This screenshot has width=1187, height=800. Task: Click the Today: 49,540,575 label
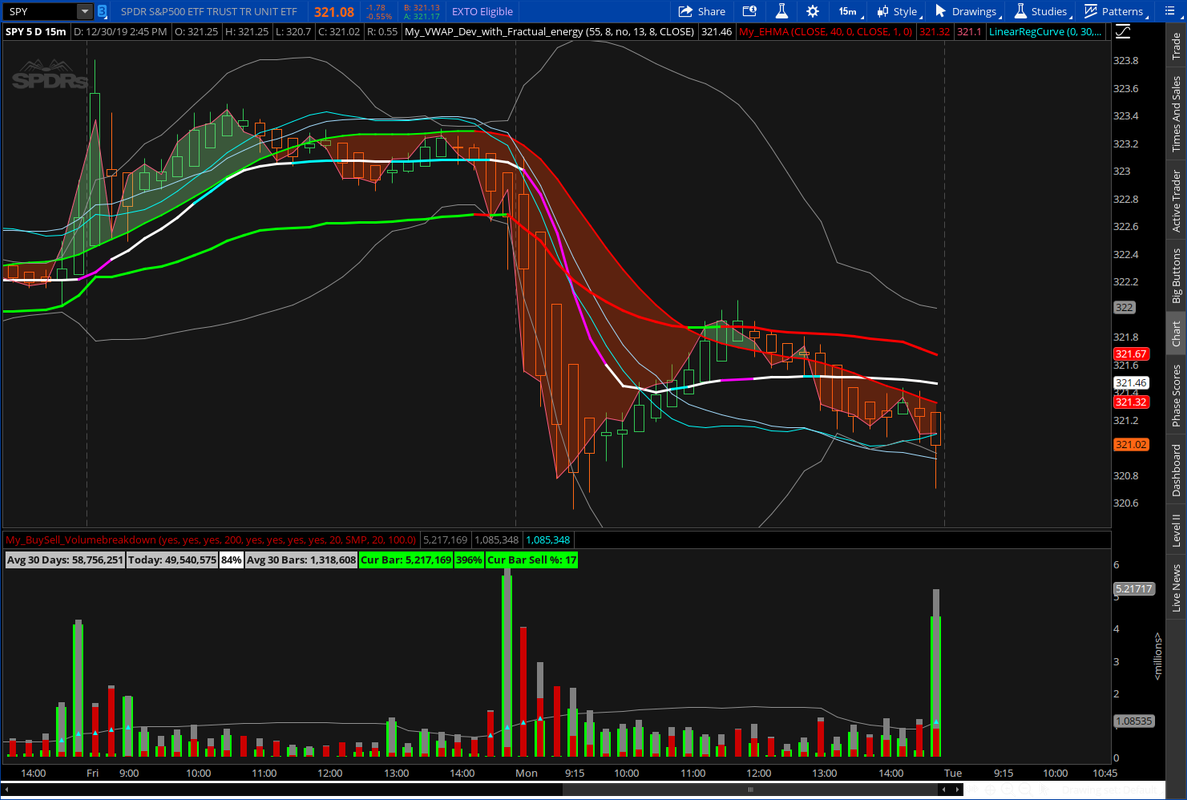click(x=172, y=560)
